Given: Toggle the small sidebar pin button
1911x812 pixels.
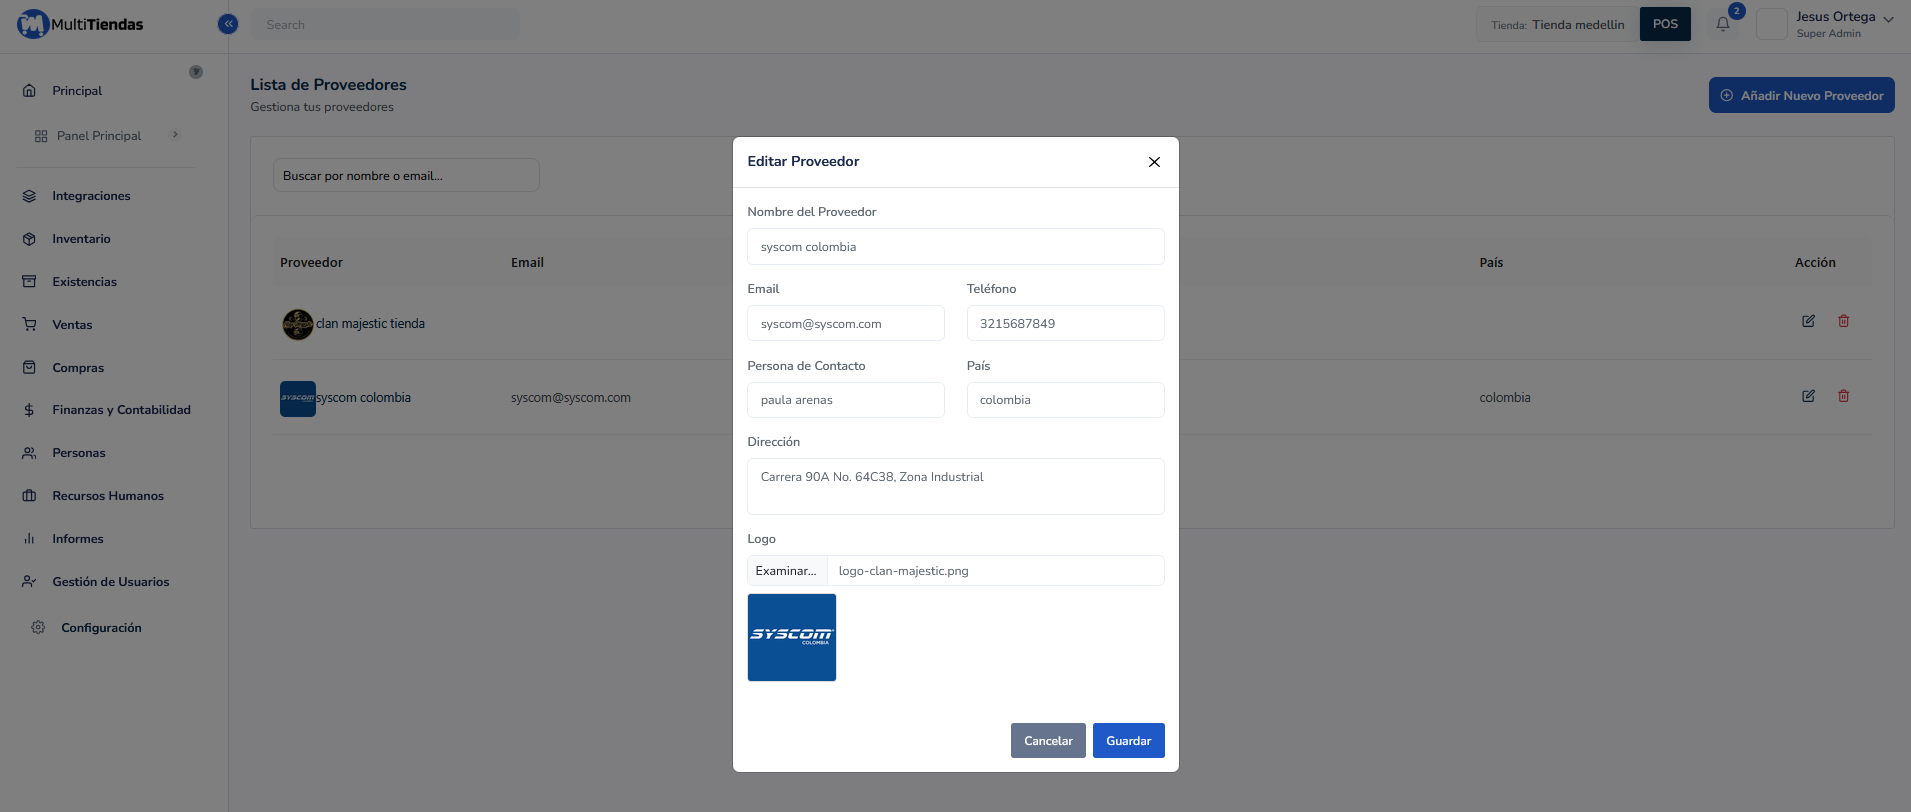Looking at the screenshot, I should coord(196,72).
